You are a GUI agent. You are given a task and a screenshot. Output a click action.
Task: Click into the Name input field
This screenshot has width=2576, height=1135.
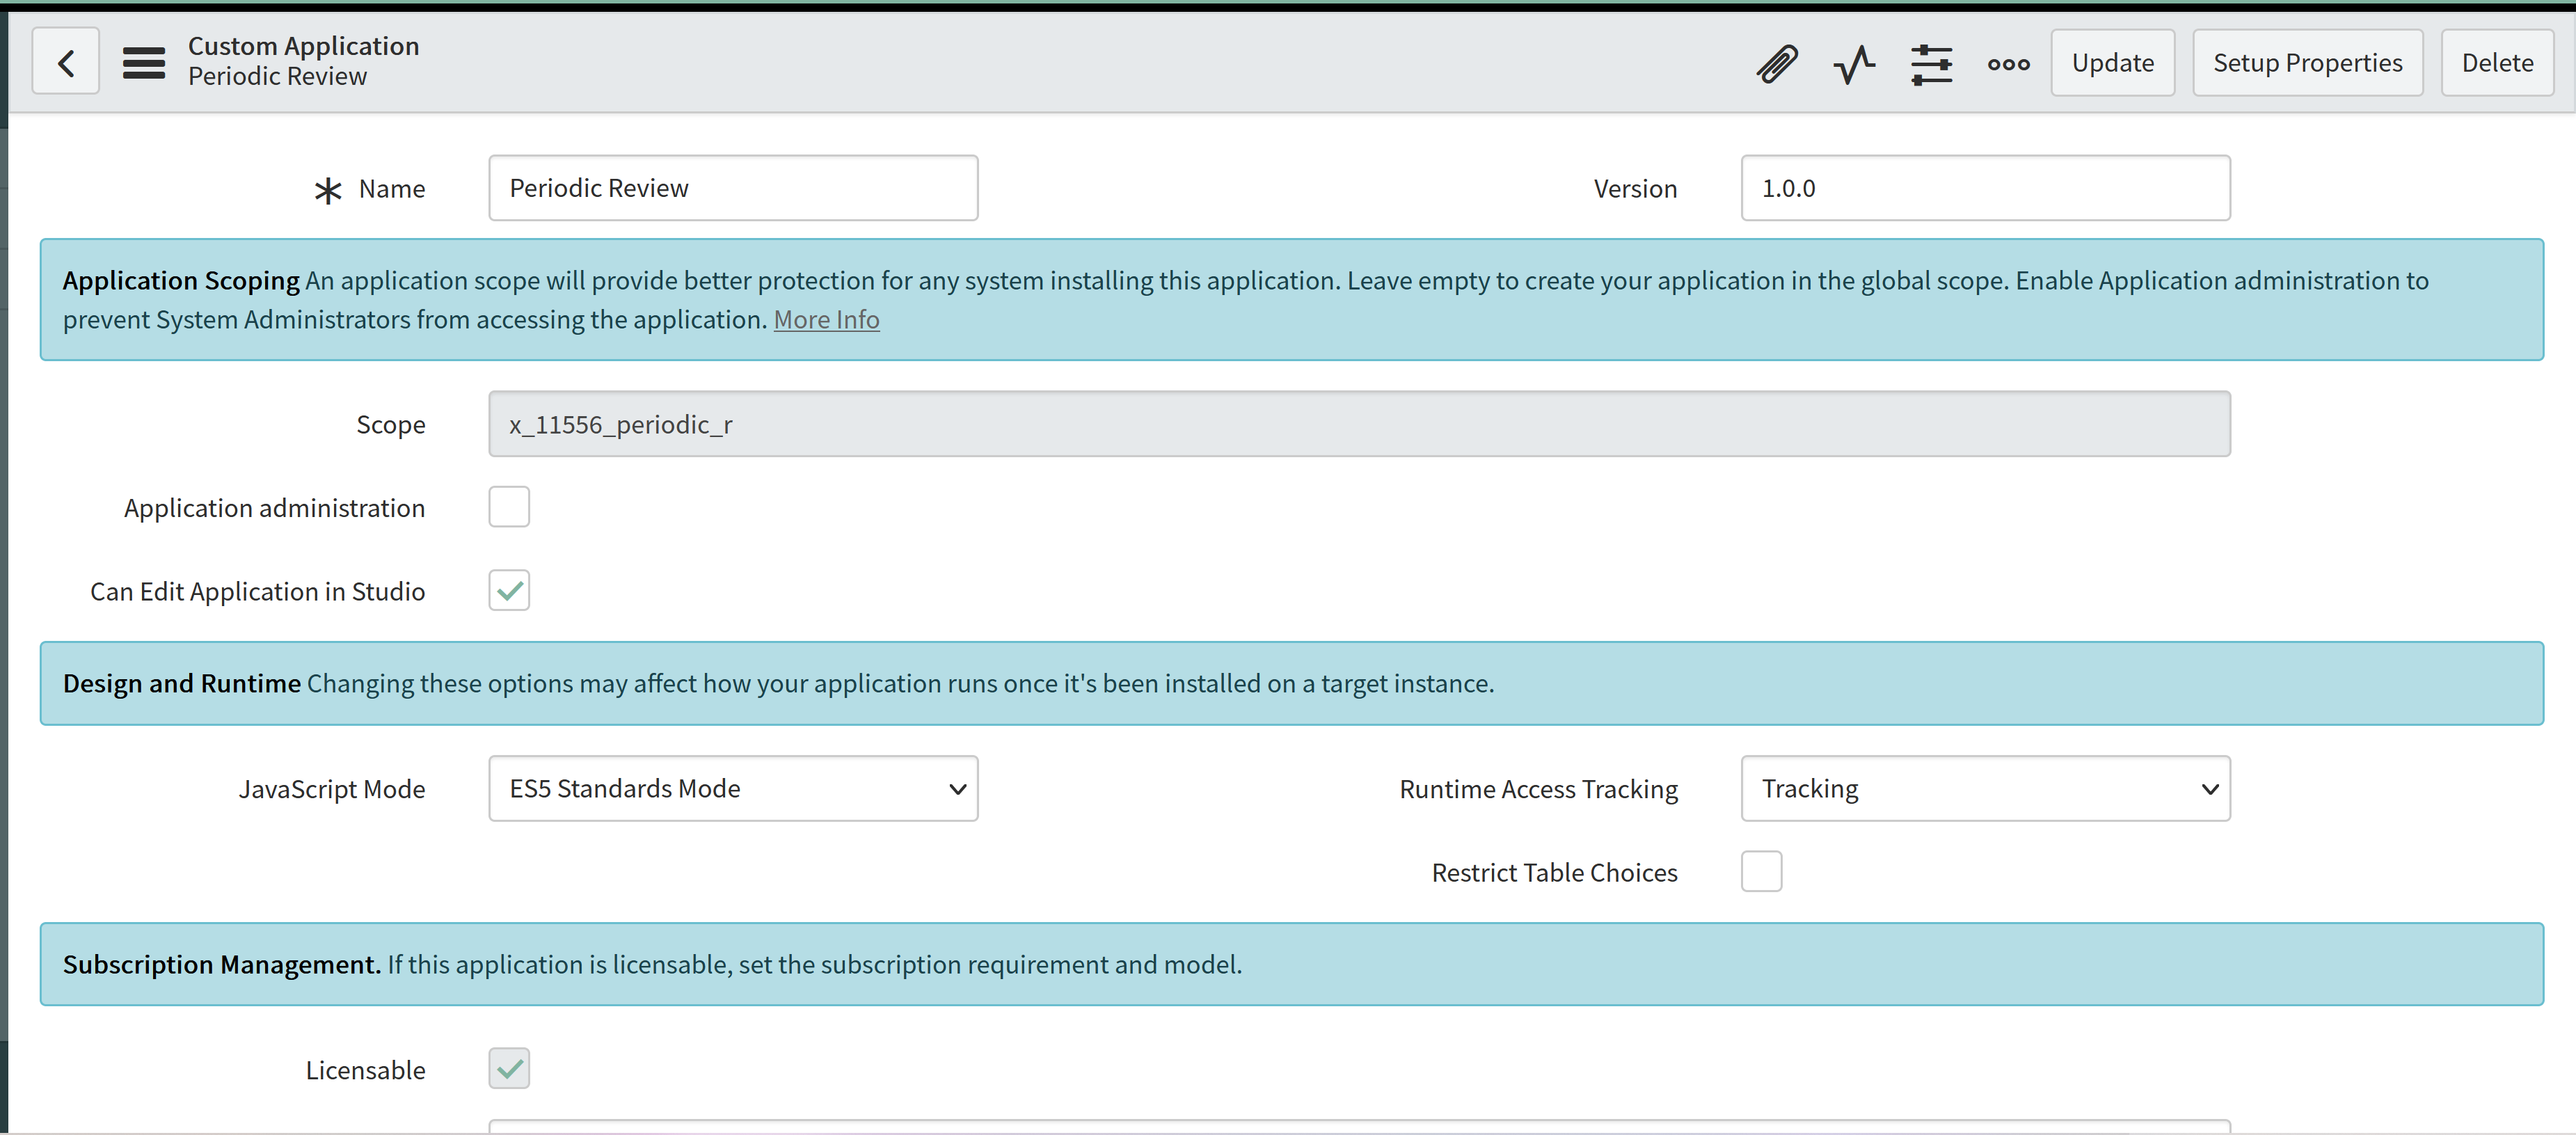point(733,188)
